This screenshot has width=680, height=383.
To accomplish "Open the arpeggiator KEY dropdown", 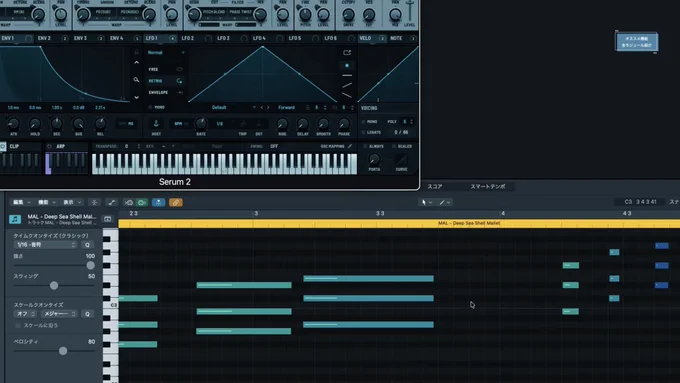I will 167,146.
